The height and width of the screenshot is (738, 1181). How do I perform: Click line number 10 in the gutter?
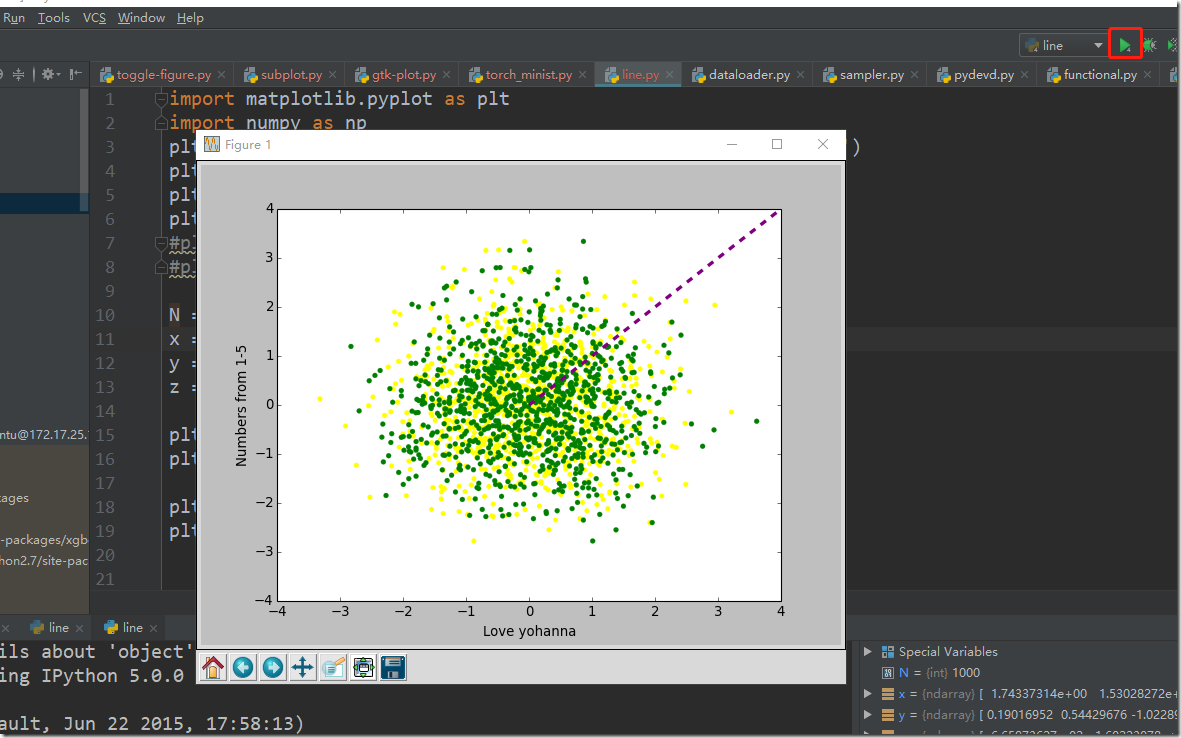click(x=105, y=315)
